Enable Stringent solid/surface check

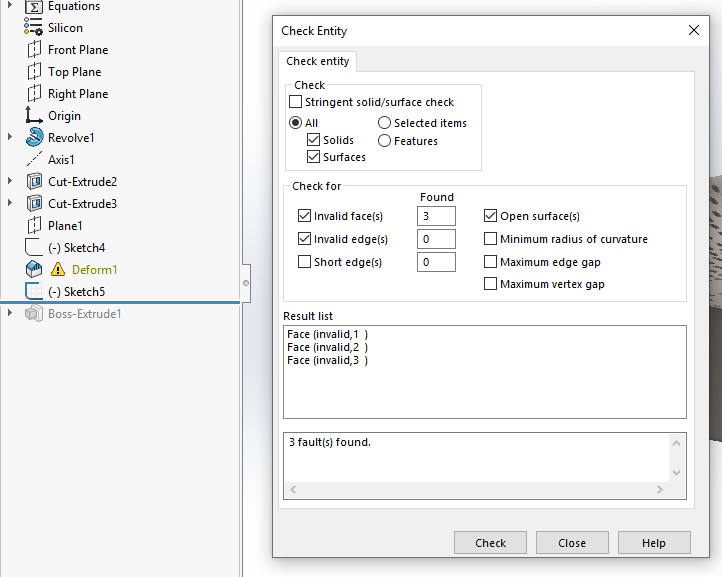tap(295, 102)
